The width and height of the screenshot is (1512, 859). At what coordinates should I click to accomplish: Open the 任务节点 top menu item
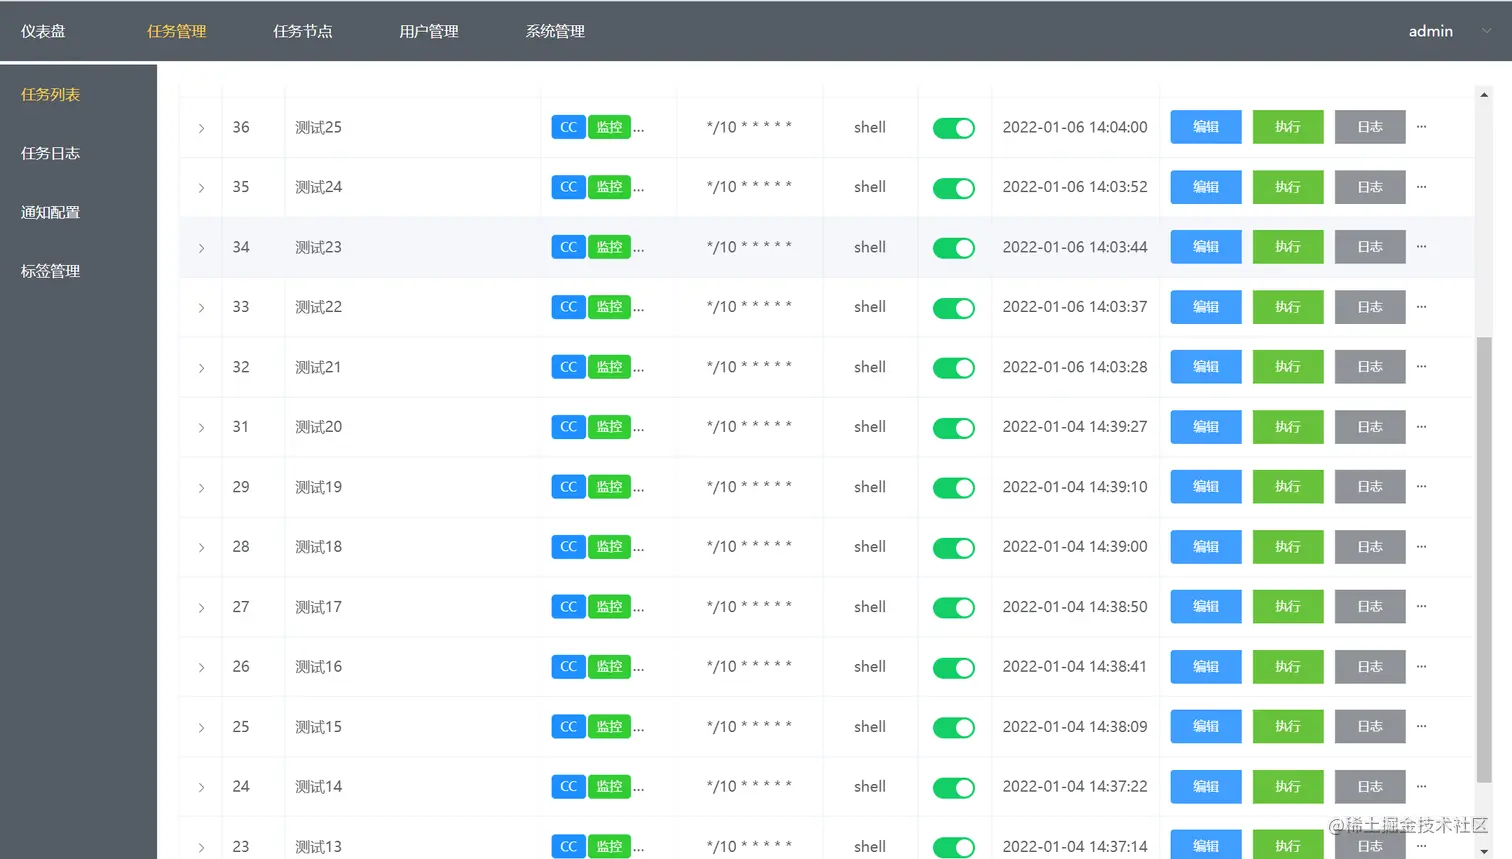tap(303, 31)
